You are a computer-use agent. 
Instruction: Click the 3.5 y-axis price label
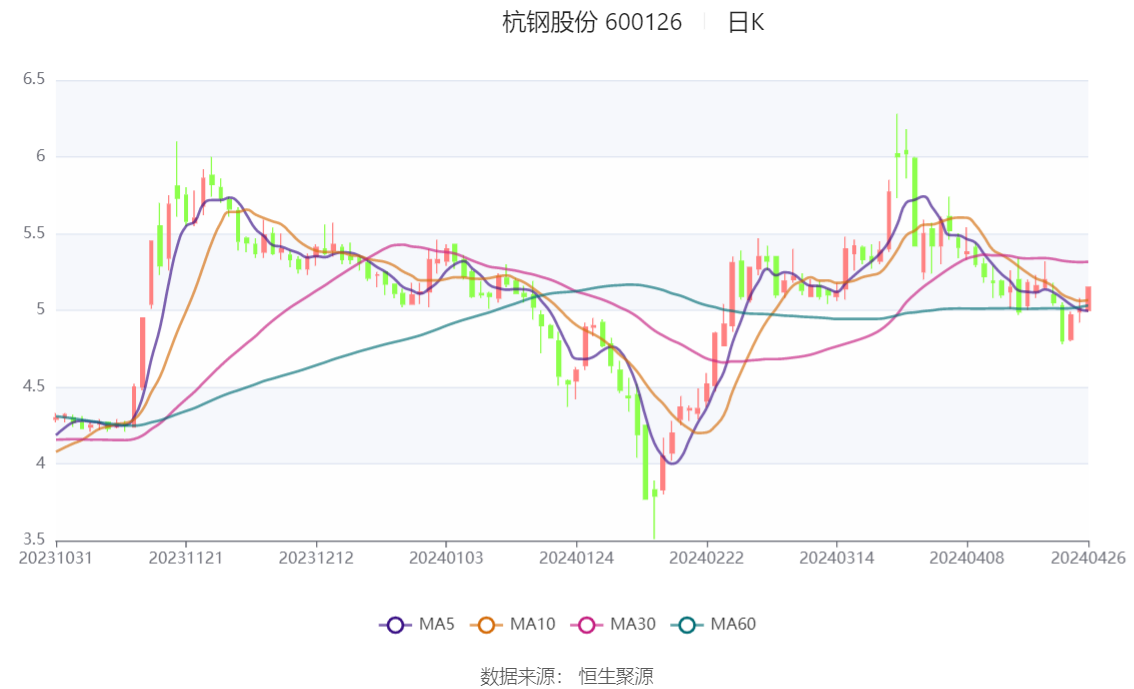click(34, 539)
